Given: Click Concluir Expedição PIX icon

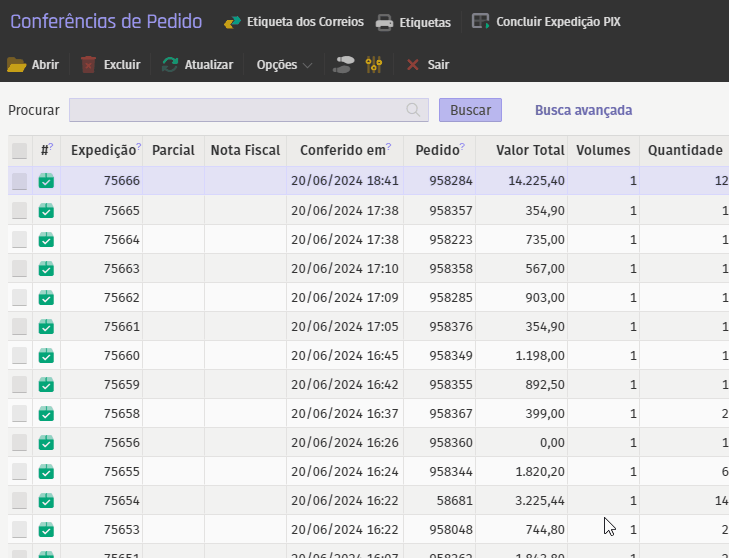Looking at the screenshot, I should (x=481, y=21).
